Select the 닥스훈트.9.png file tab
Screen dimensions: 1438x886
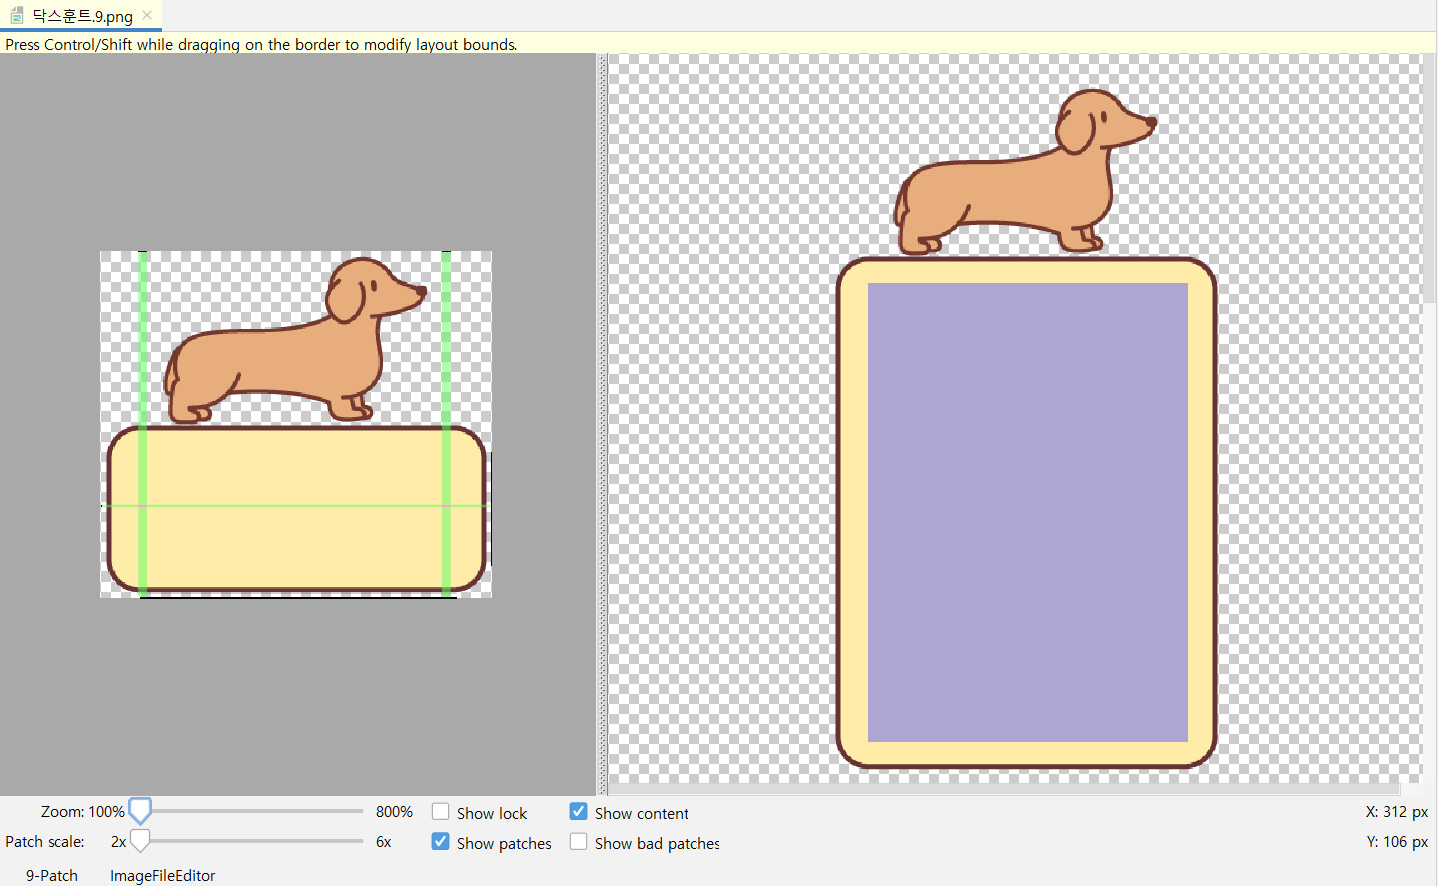[81, 15]
